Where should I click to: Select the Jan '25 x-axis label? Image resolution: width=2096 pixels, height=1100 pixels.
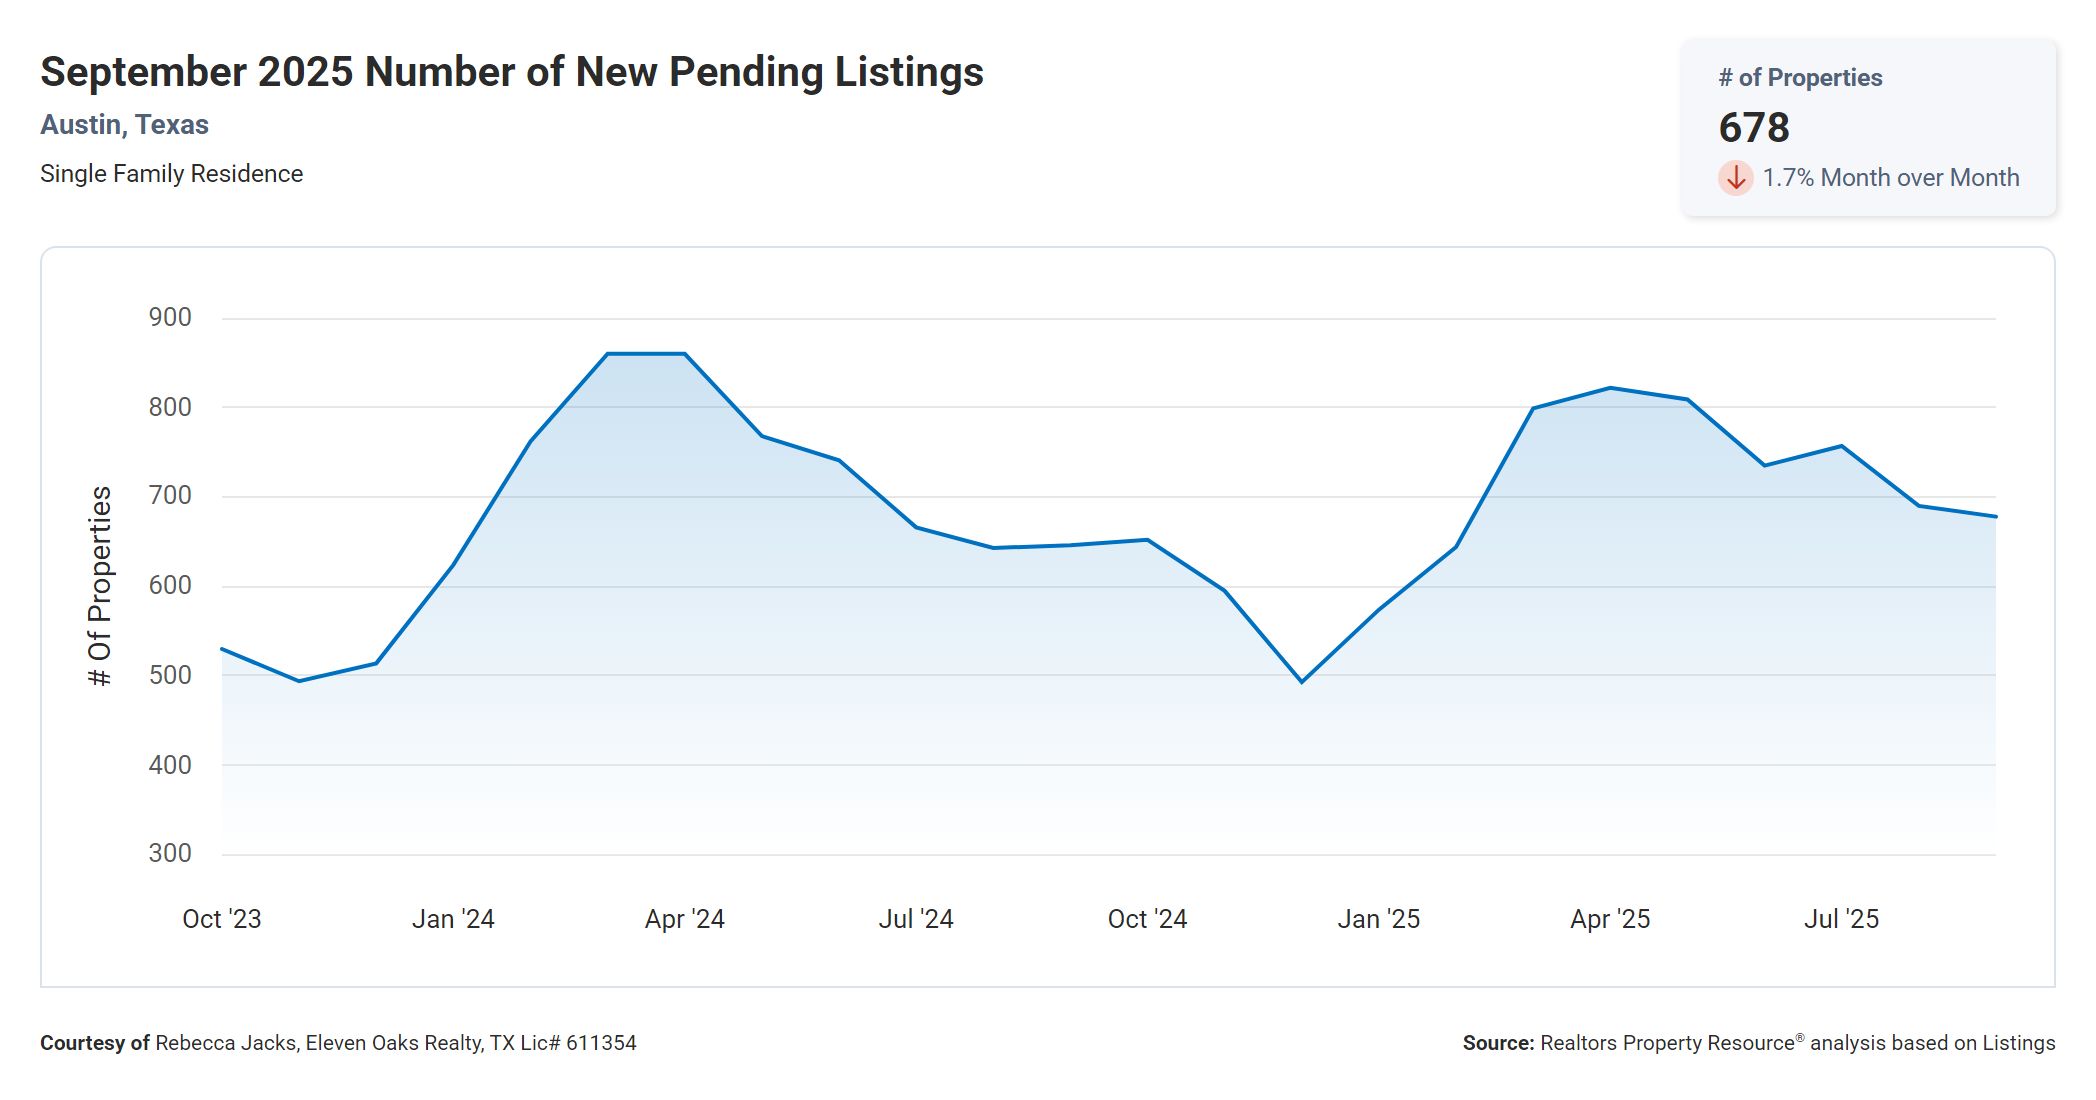pos(1378,919)
